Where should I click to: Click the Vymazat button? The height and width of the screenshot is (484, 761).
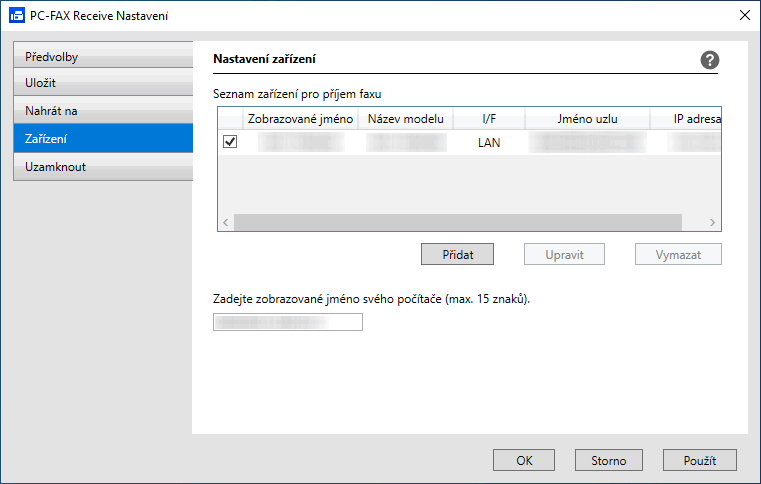tap(678, 254)
